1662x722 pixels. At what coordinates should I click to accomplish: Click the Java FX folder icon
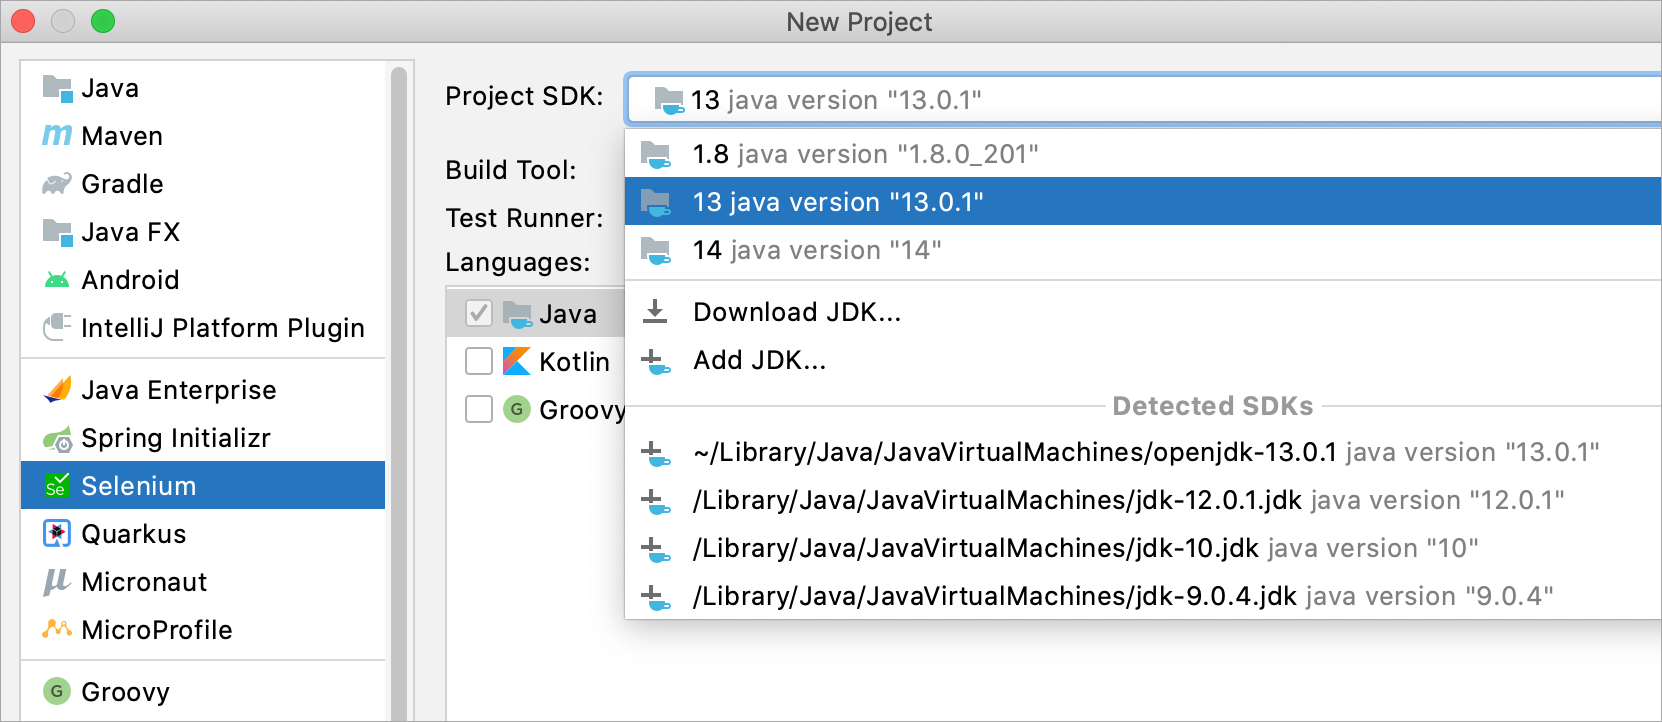(57, 232)
